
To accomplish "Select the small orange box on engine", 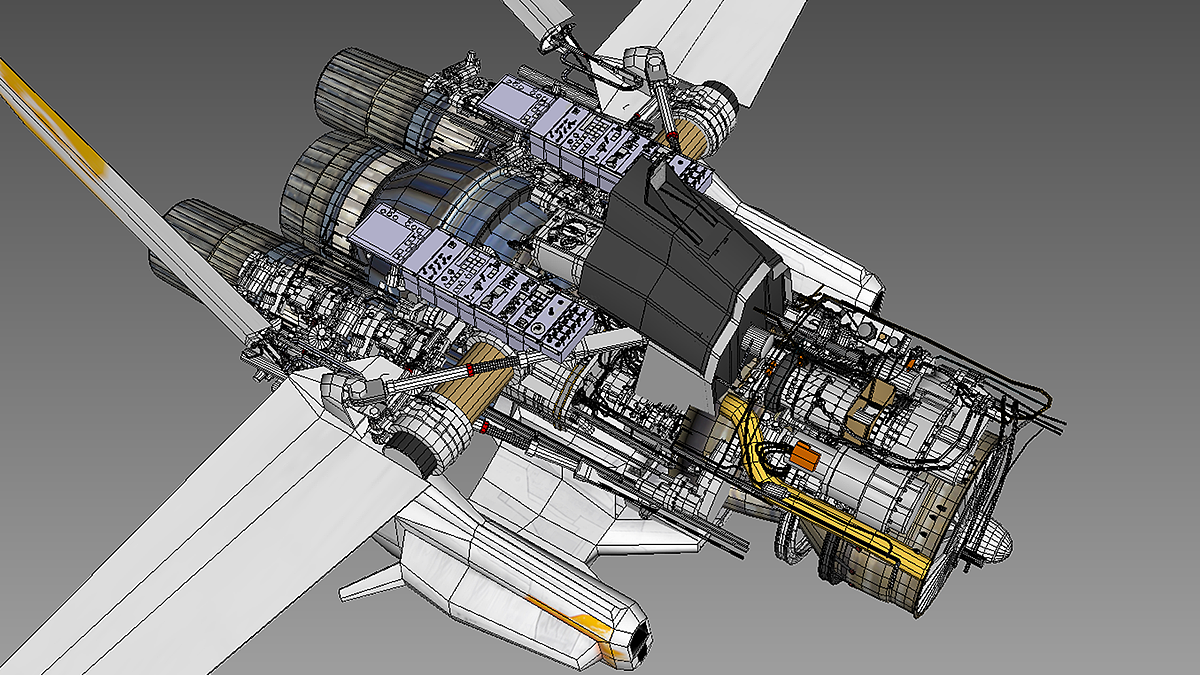I will 805,458.
